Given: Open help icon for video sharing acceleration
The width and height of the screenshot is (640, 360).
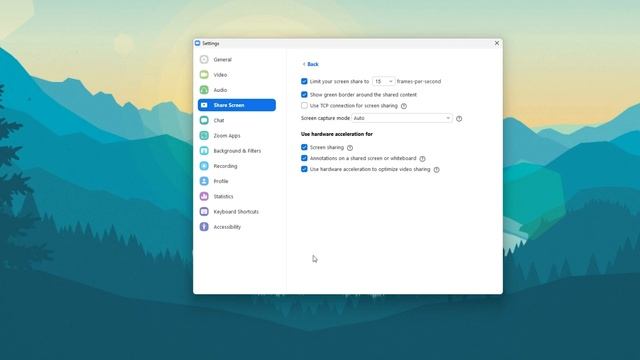Looking at the screenshot, I should (x=436, y=170).
